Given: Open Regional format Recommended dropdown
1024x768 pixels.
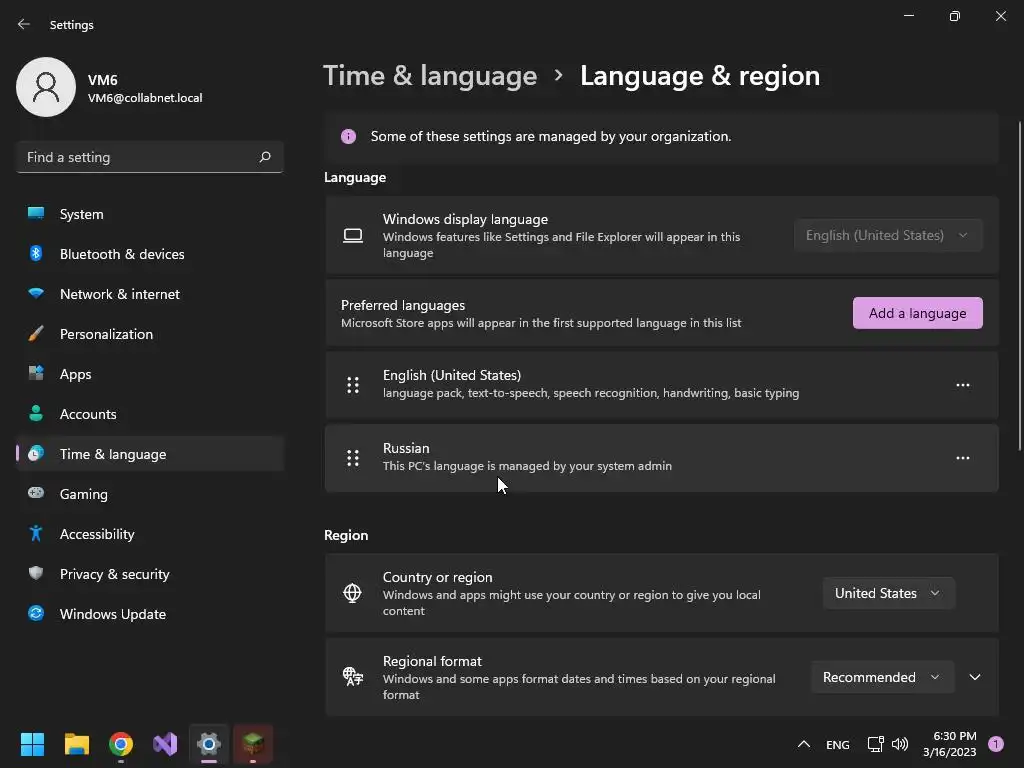Looking at the screenshot, I should (882, 677).
